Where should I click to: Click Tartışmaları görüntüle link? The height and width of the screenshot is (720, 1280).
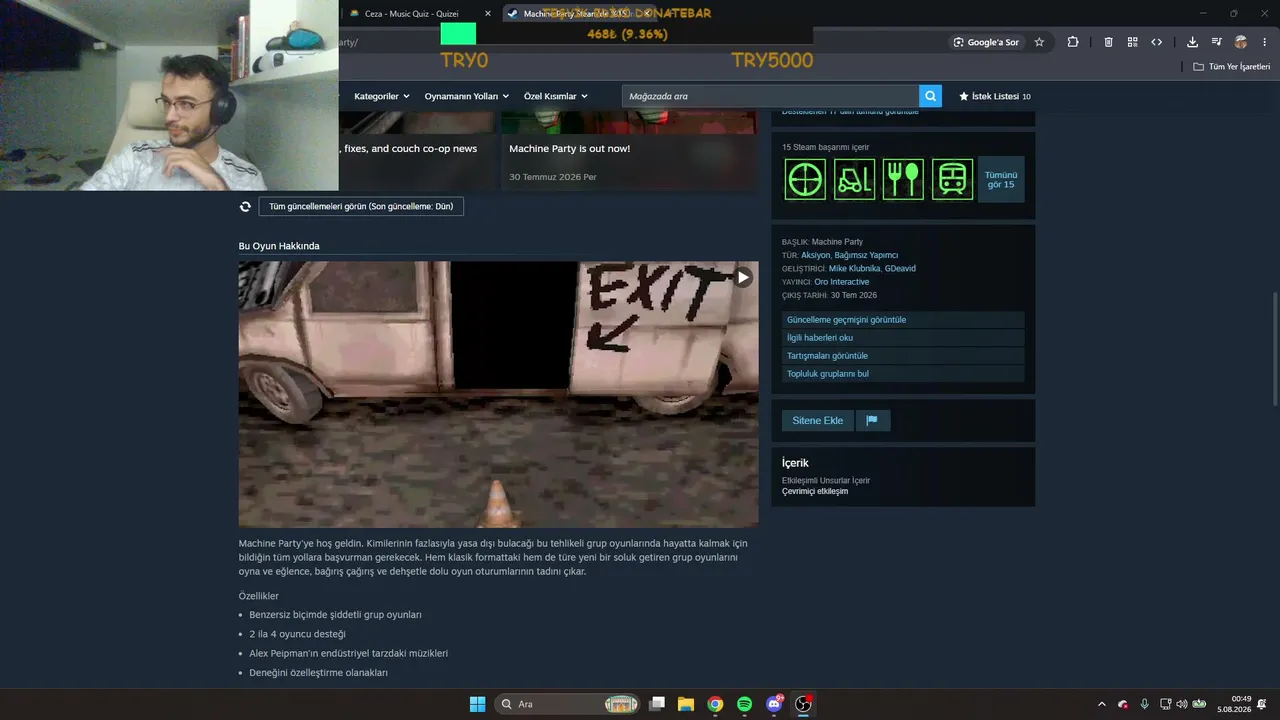pos(903,356)
